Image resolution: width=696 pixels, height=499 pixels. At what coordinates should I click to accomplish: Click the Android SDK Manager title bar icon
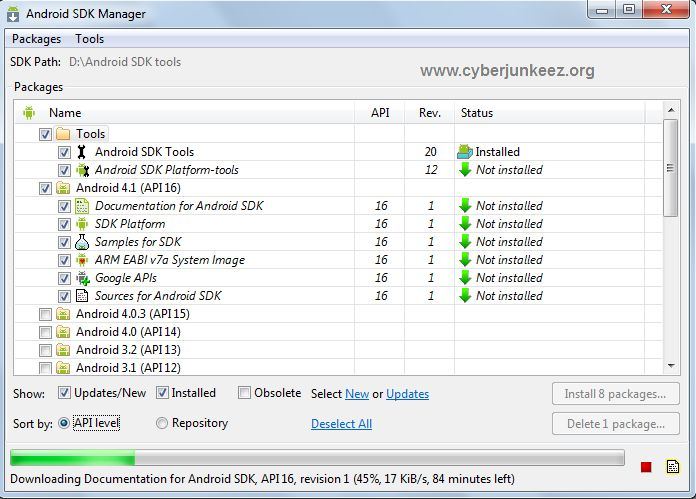click(13, 14)
